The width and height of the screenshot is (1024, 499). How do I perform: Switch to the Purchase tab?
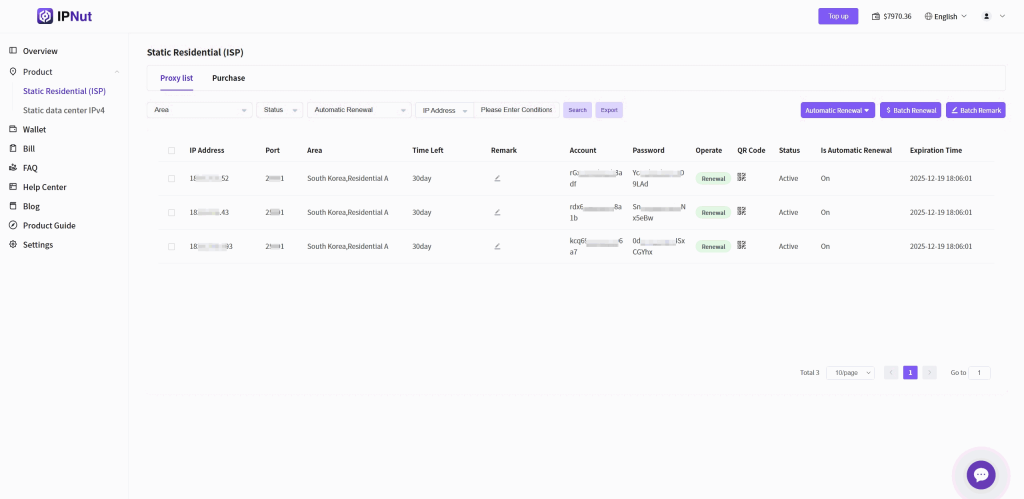(228, 78)
